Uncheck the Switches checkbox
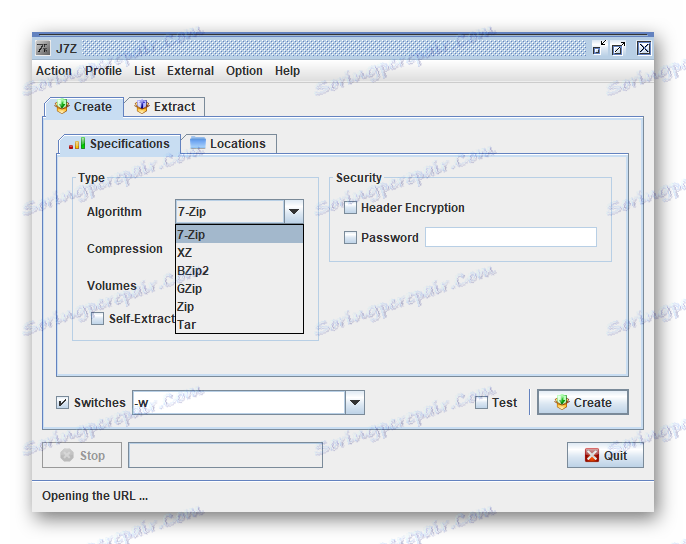Viewport: 686px width, 544px height. [x=63, y=403]
